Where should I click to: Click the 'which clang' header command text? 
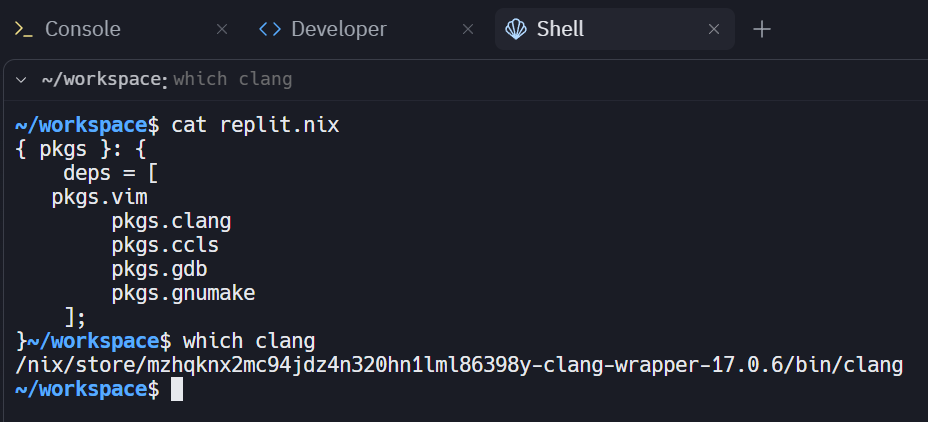click(x=232, y=79)
